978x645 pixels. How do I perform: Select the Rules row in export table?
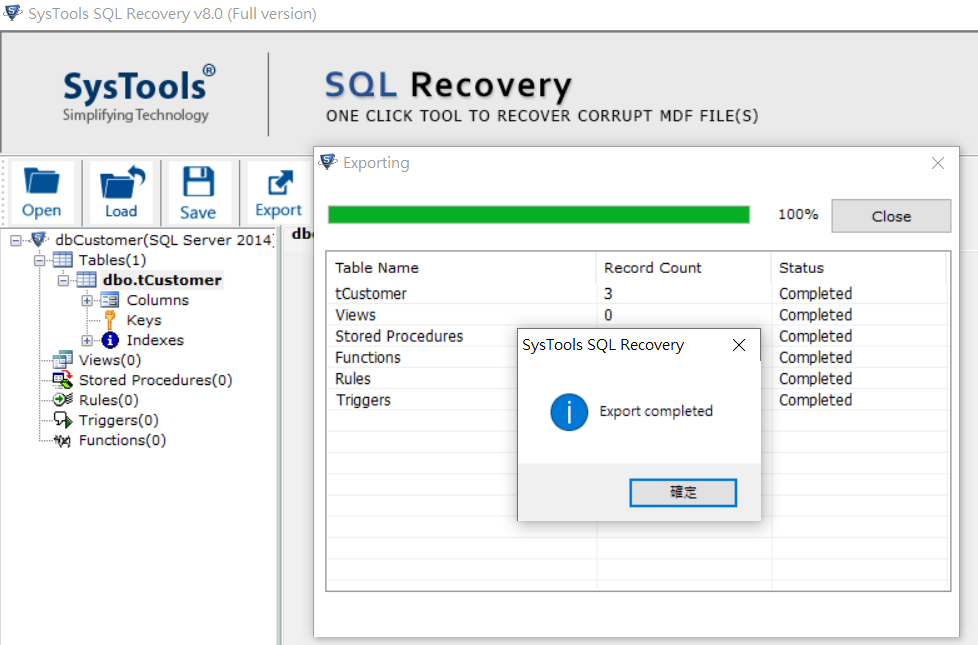tap(637, 378)
